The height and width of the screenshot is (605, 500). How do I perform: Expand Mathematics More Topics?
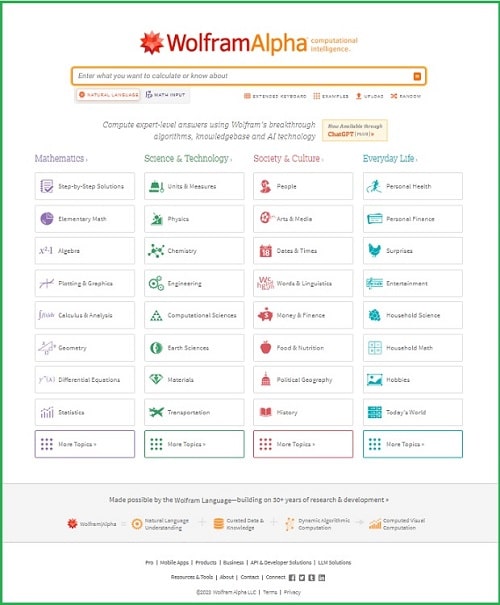(x=85, y=444)
